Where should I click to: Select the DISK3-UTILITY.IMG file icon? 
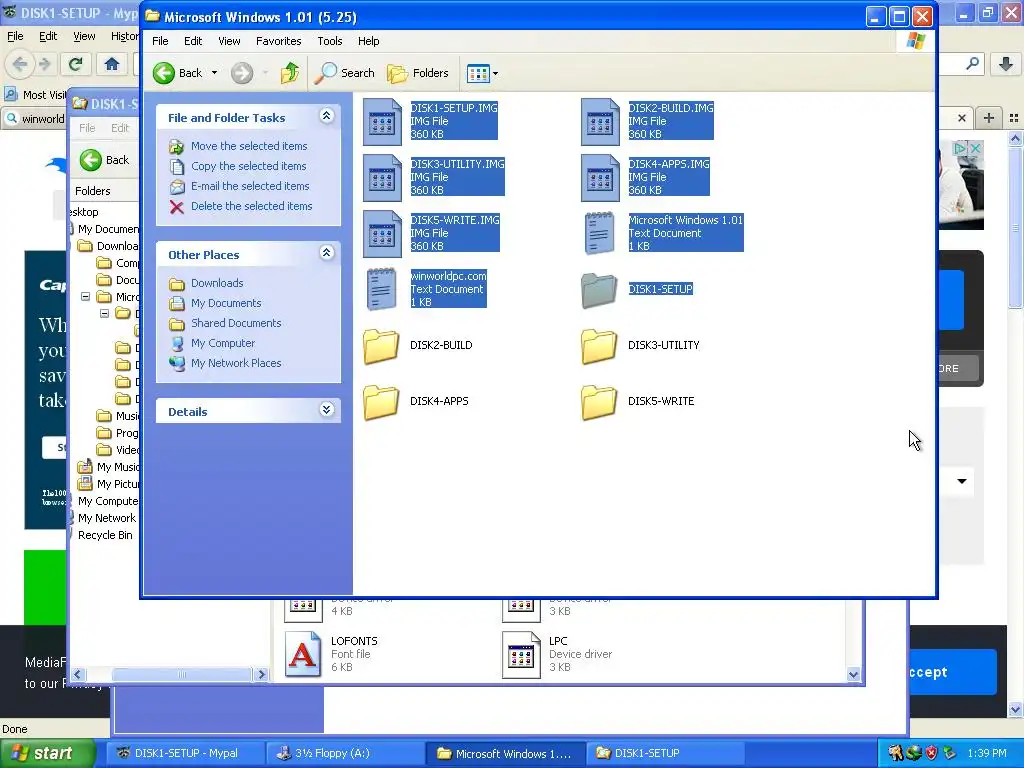click(x=382, y=178)
